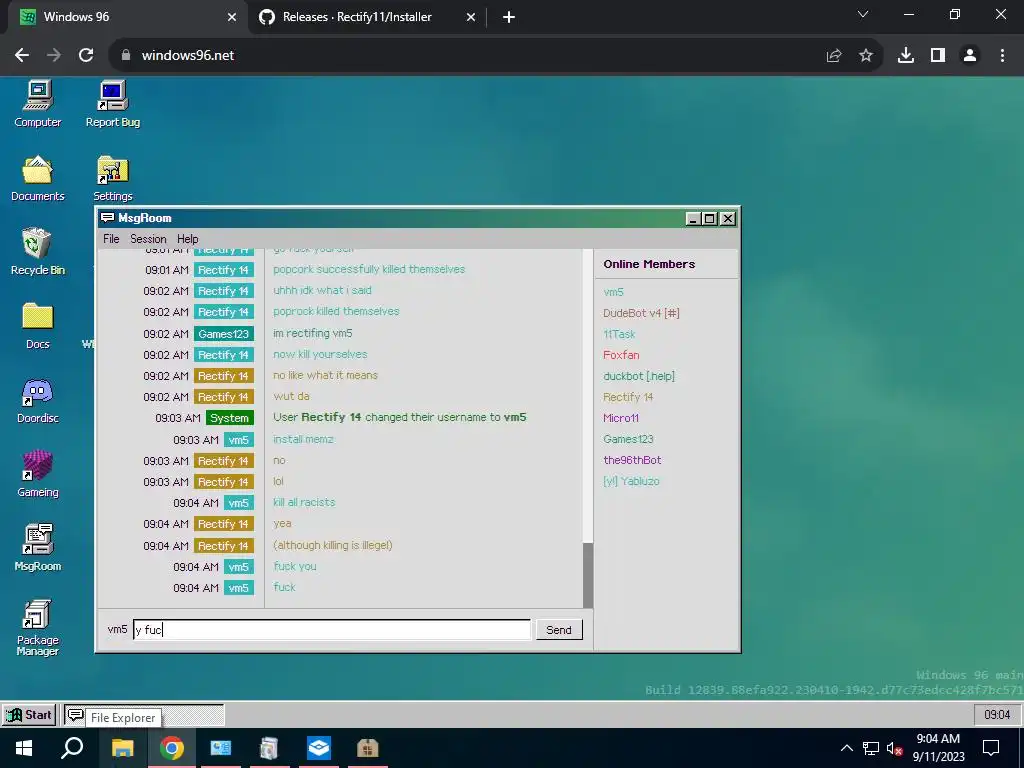Image resolution: width=1024 pixels, height=768 pixels.
Task: Open the Windows notification center
Action: click(x=991, y=748)
